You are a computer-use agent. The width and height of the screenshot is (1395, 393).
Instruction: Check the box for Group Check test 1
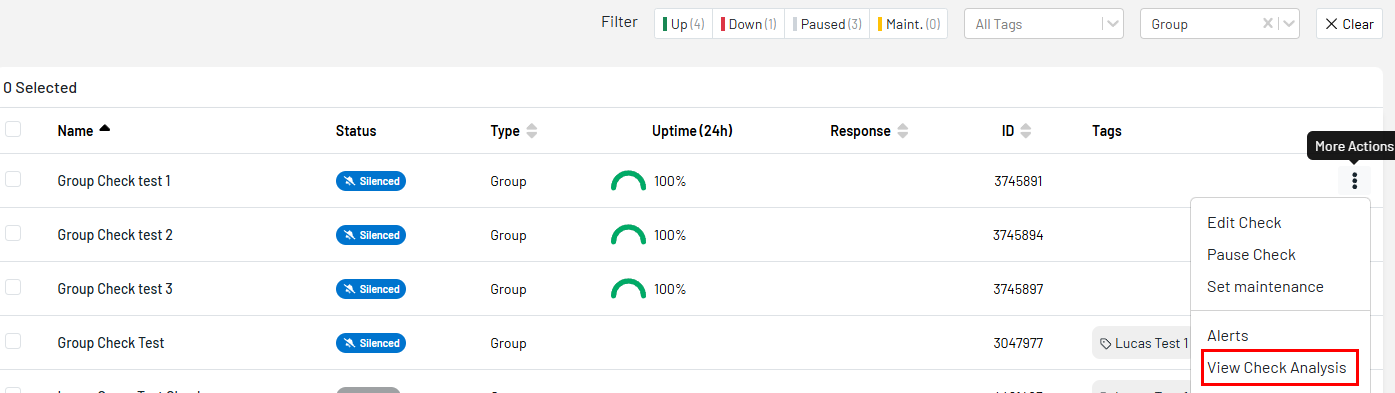point(13,179)
